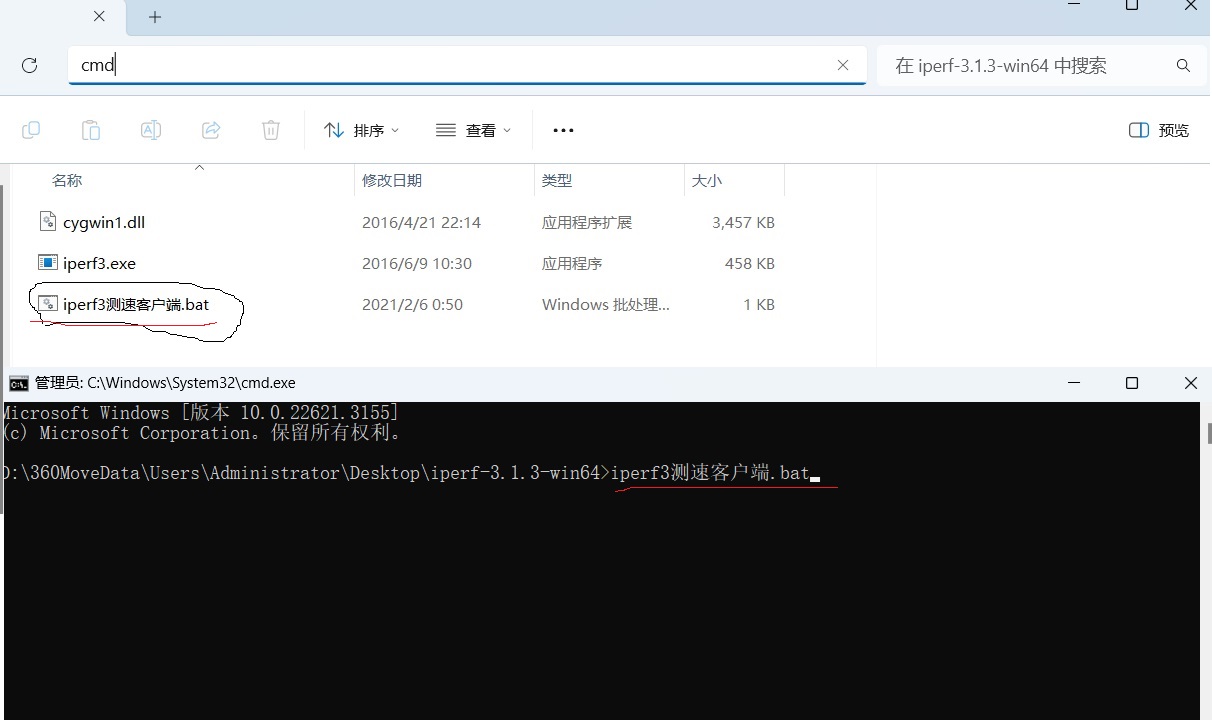1212x720 pixels.
Task: Click the cmd window system icon
Action: (x=19, y=383)
